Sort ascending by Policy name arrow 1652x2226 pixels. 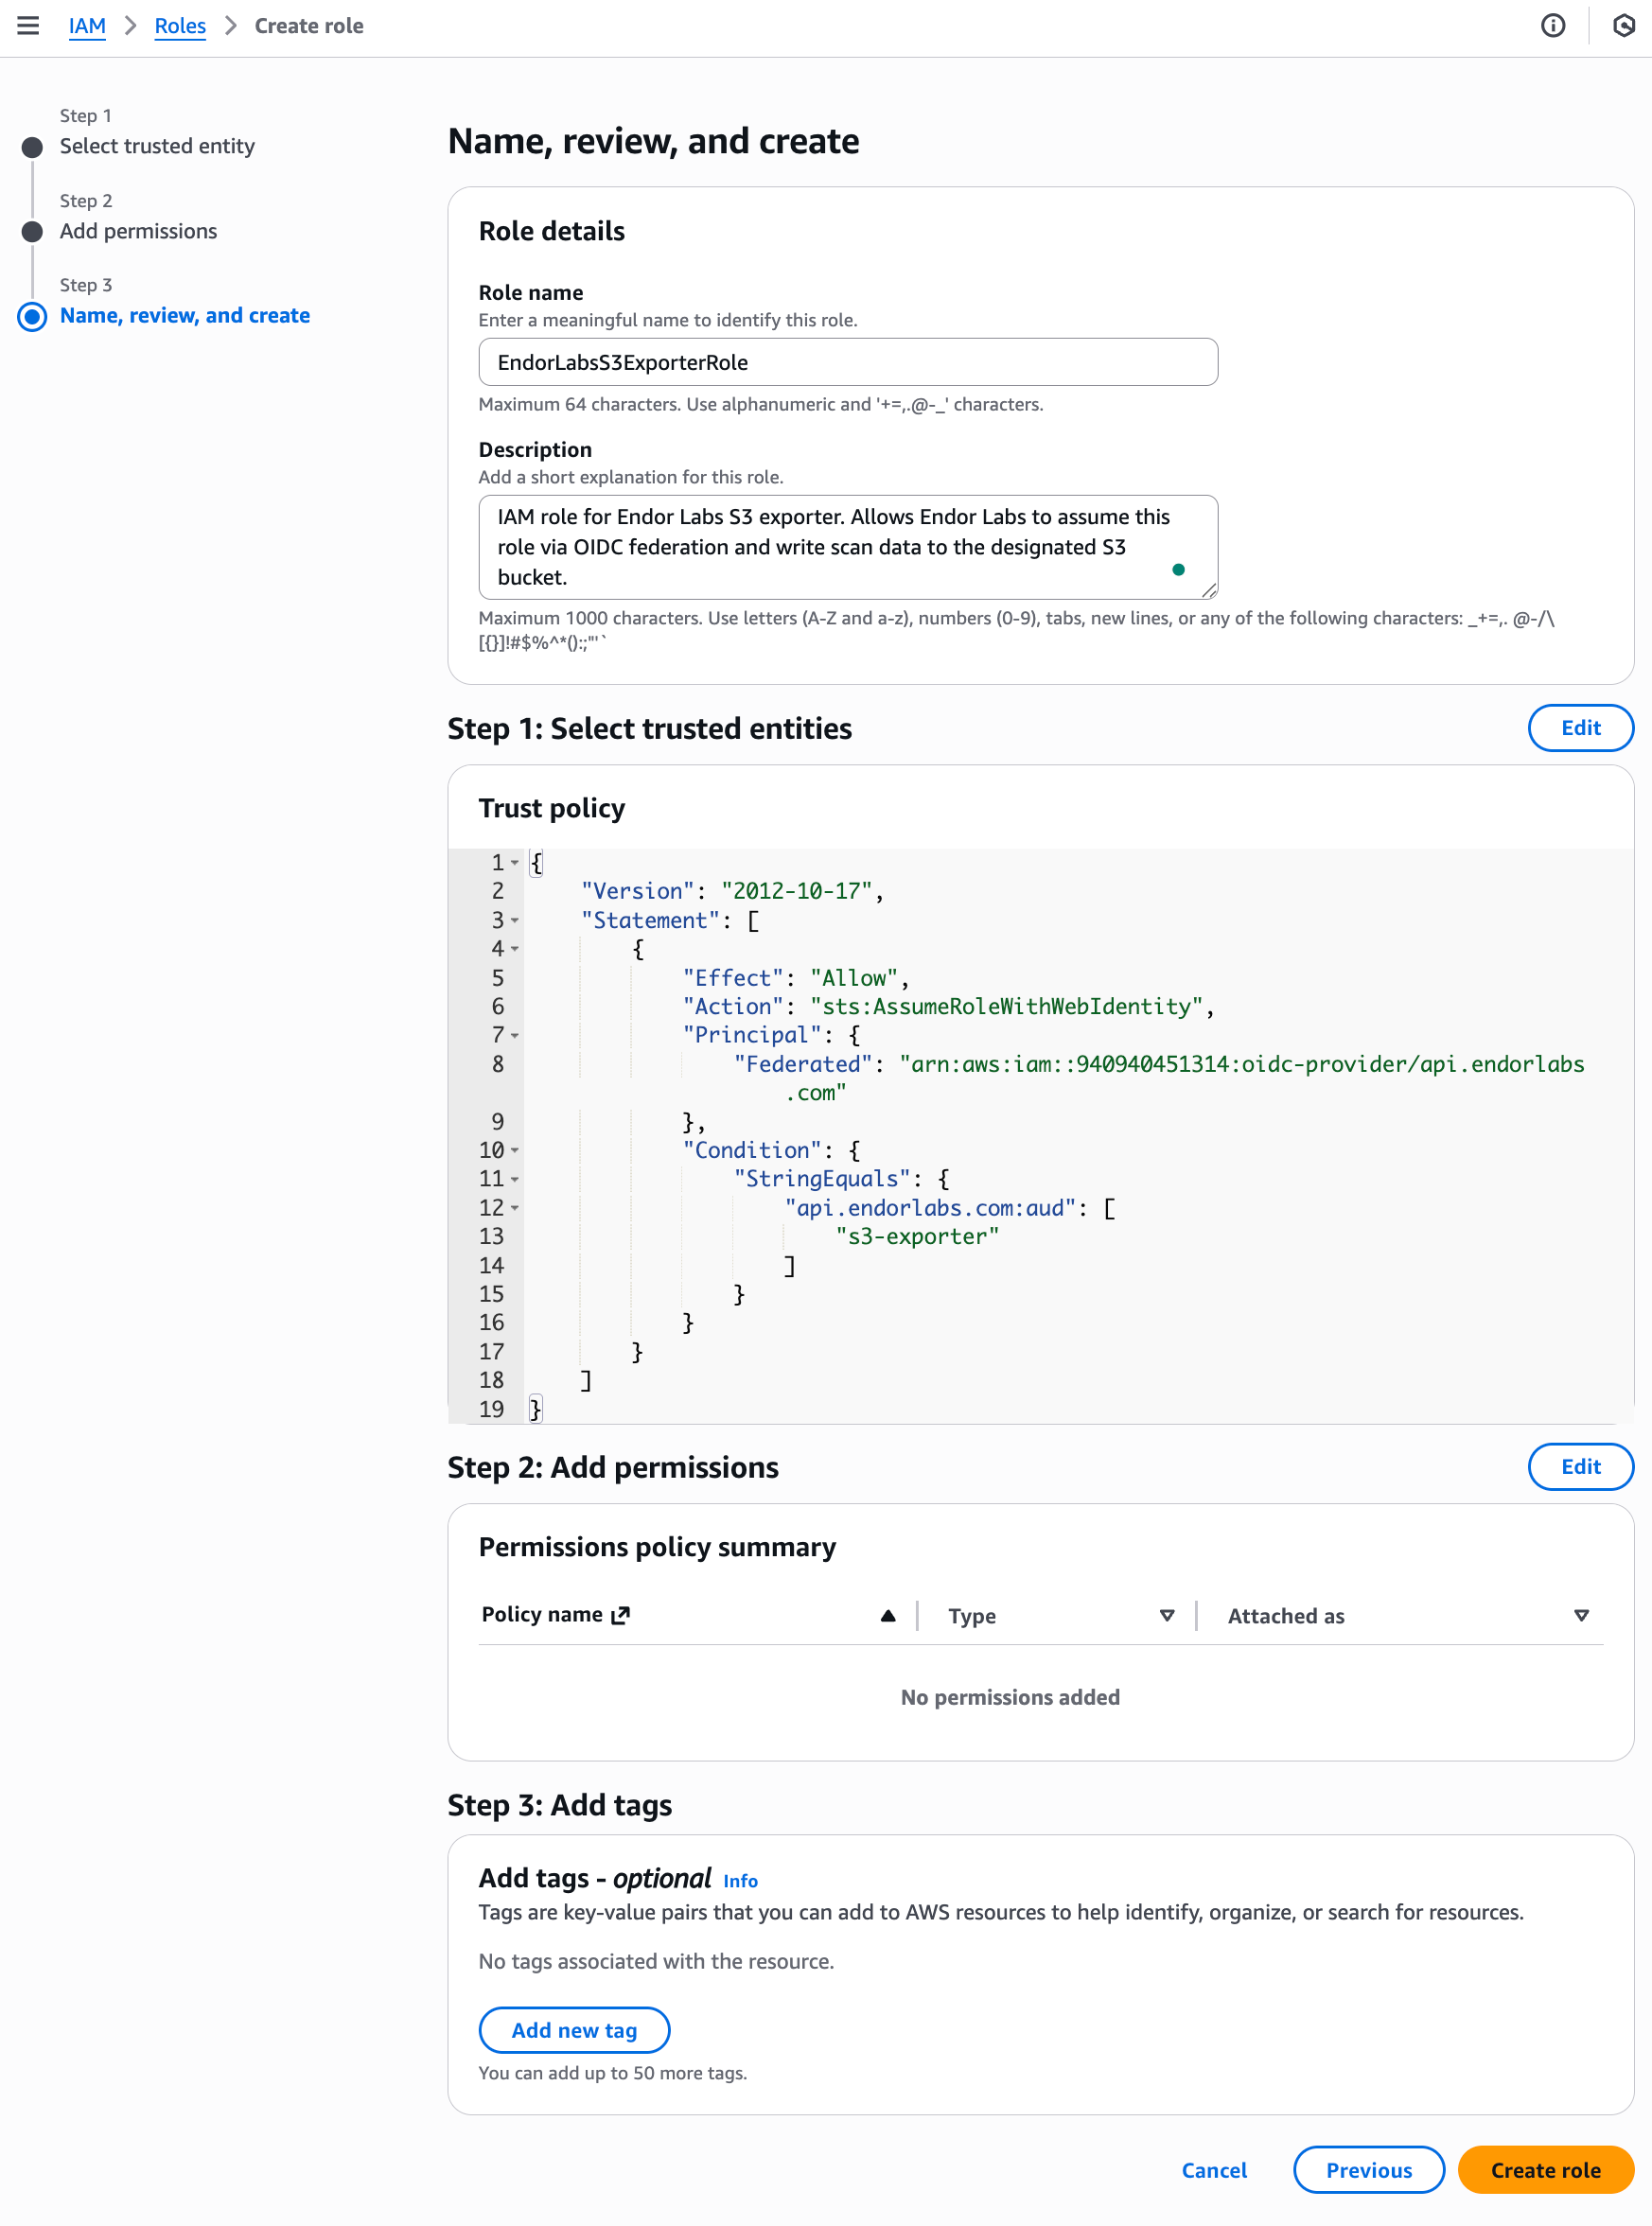887,1616
